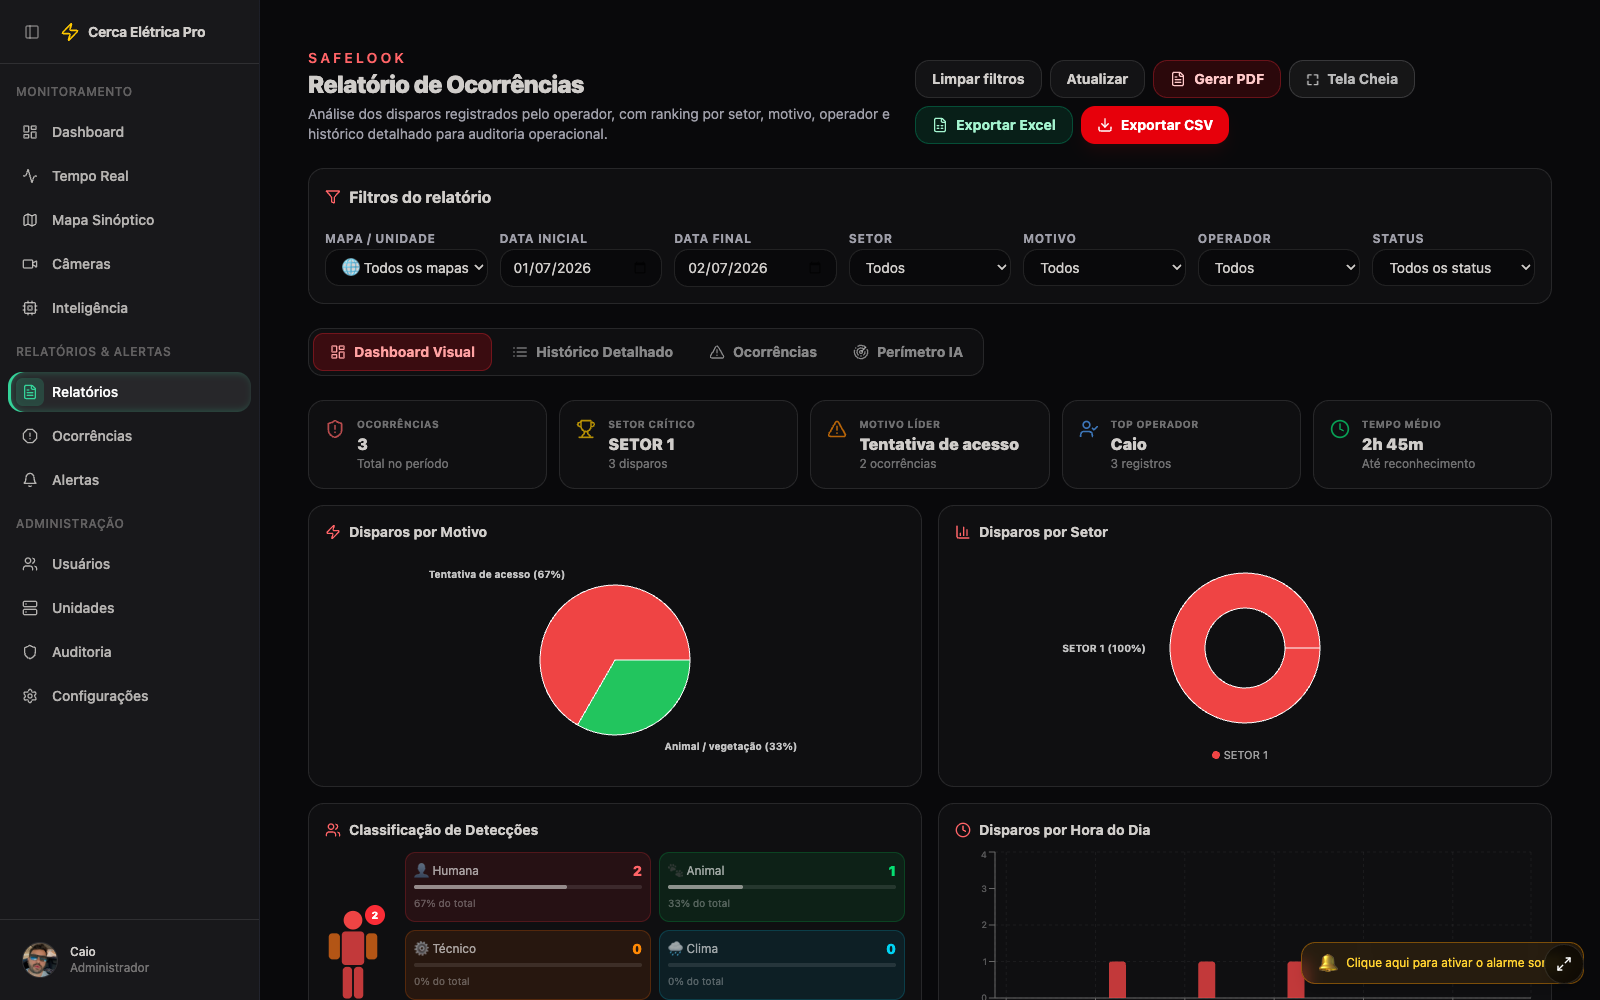Open the Operador filter dropdown
This screenshot has width=1600, height=1000.
pos(1279,268)
